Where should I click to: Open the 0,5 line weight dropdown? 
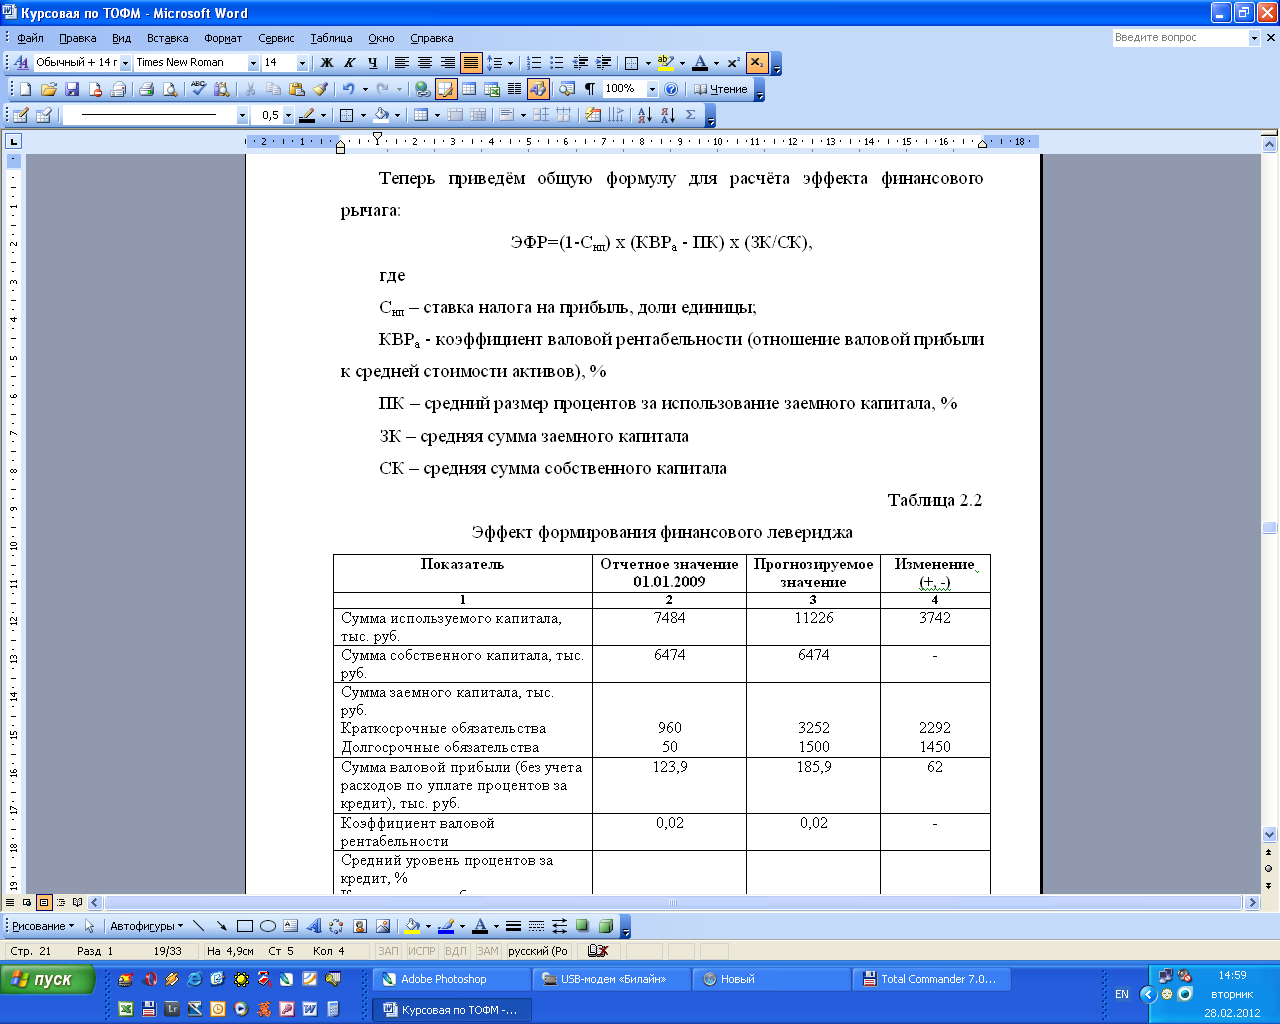(x=288, y=115)
